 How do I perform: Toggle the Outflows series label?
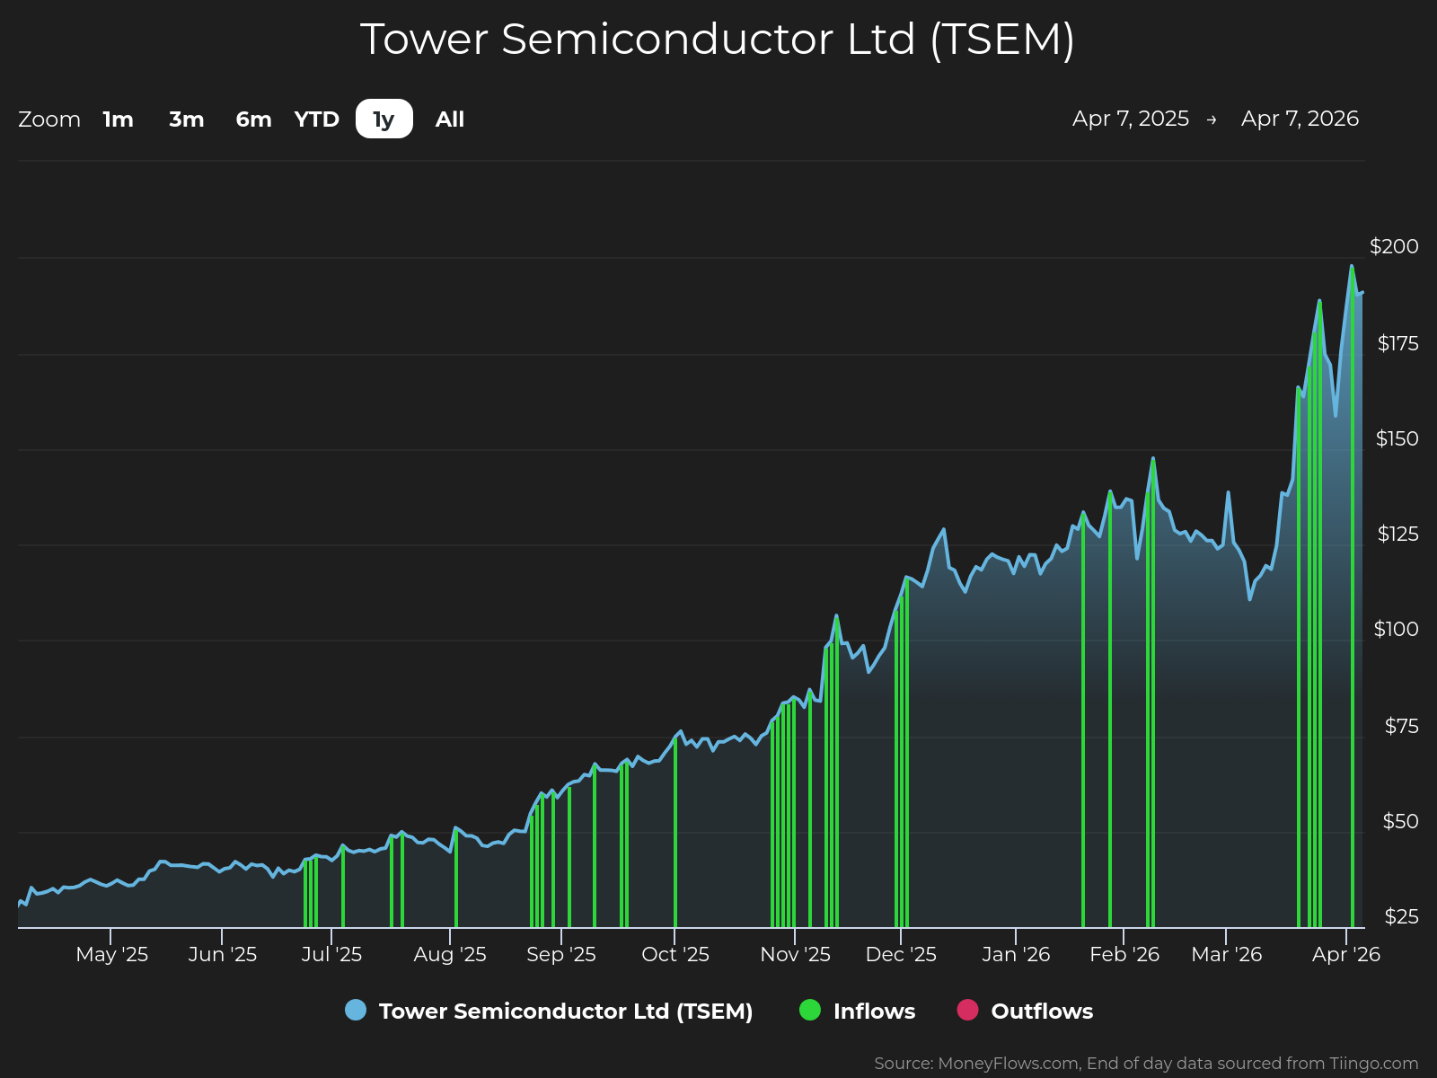click(x=1041, y=1011)
